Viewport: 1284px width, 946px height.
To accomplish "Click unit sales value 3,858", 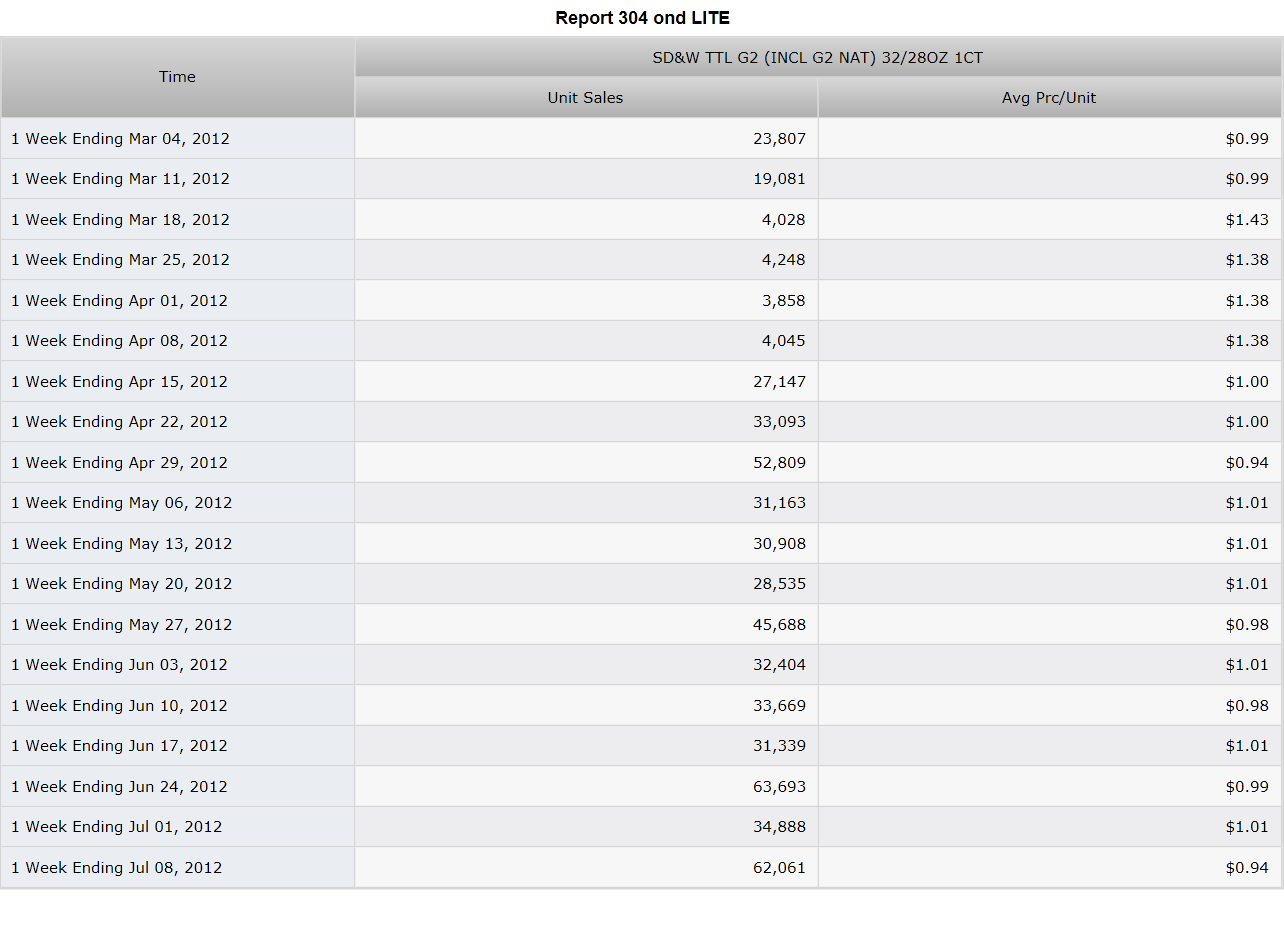I will tap(784, 301).
